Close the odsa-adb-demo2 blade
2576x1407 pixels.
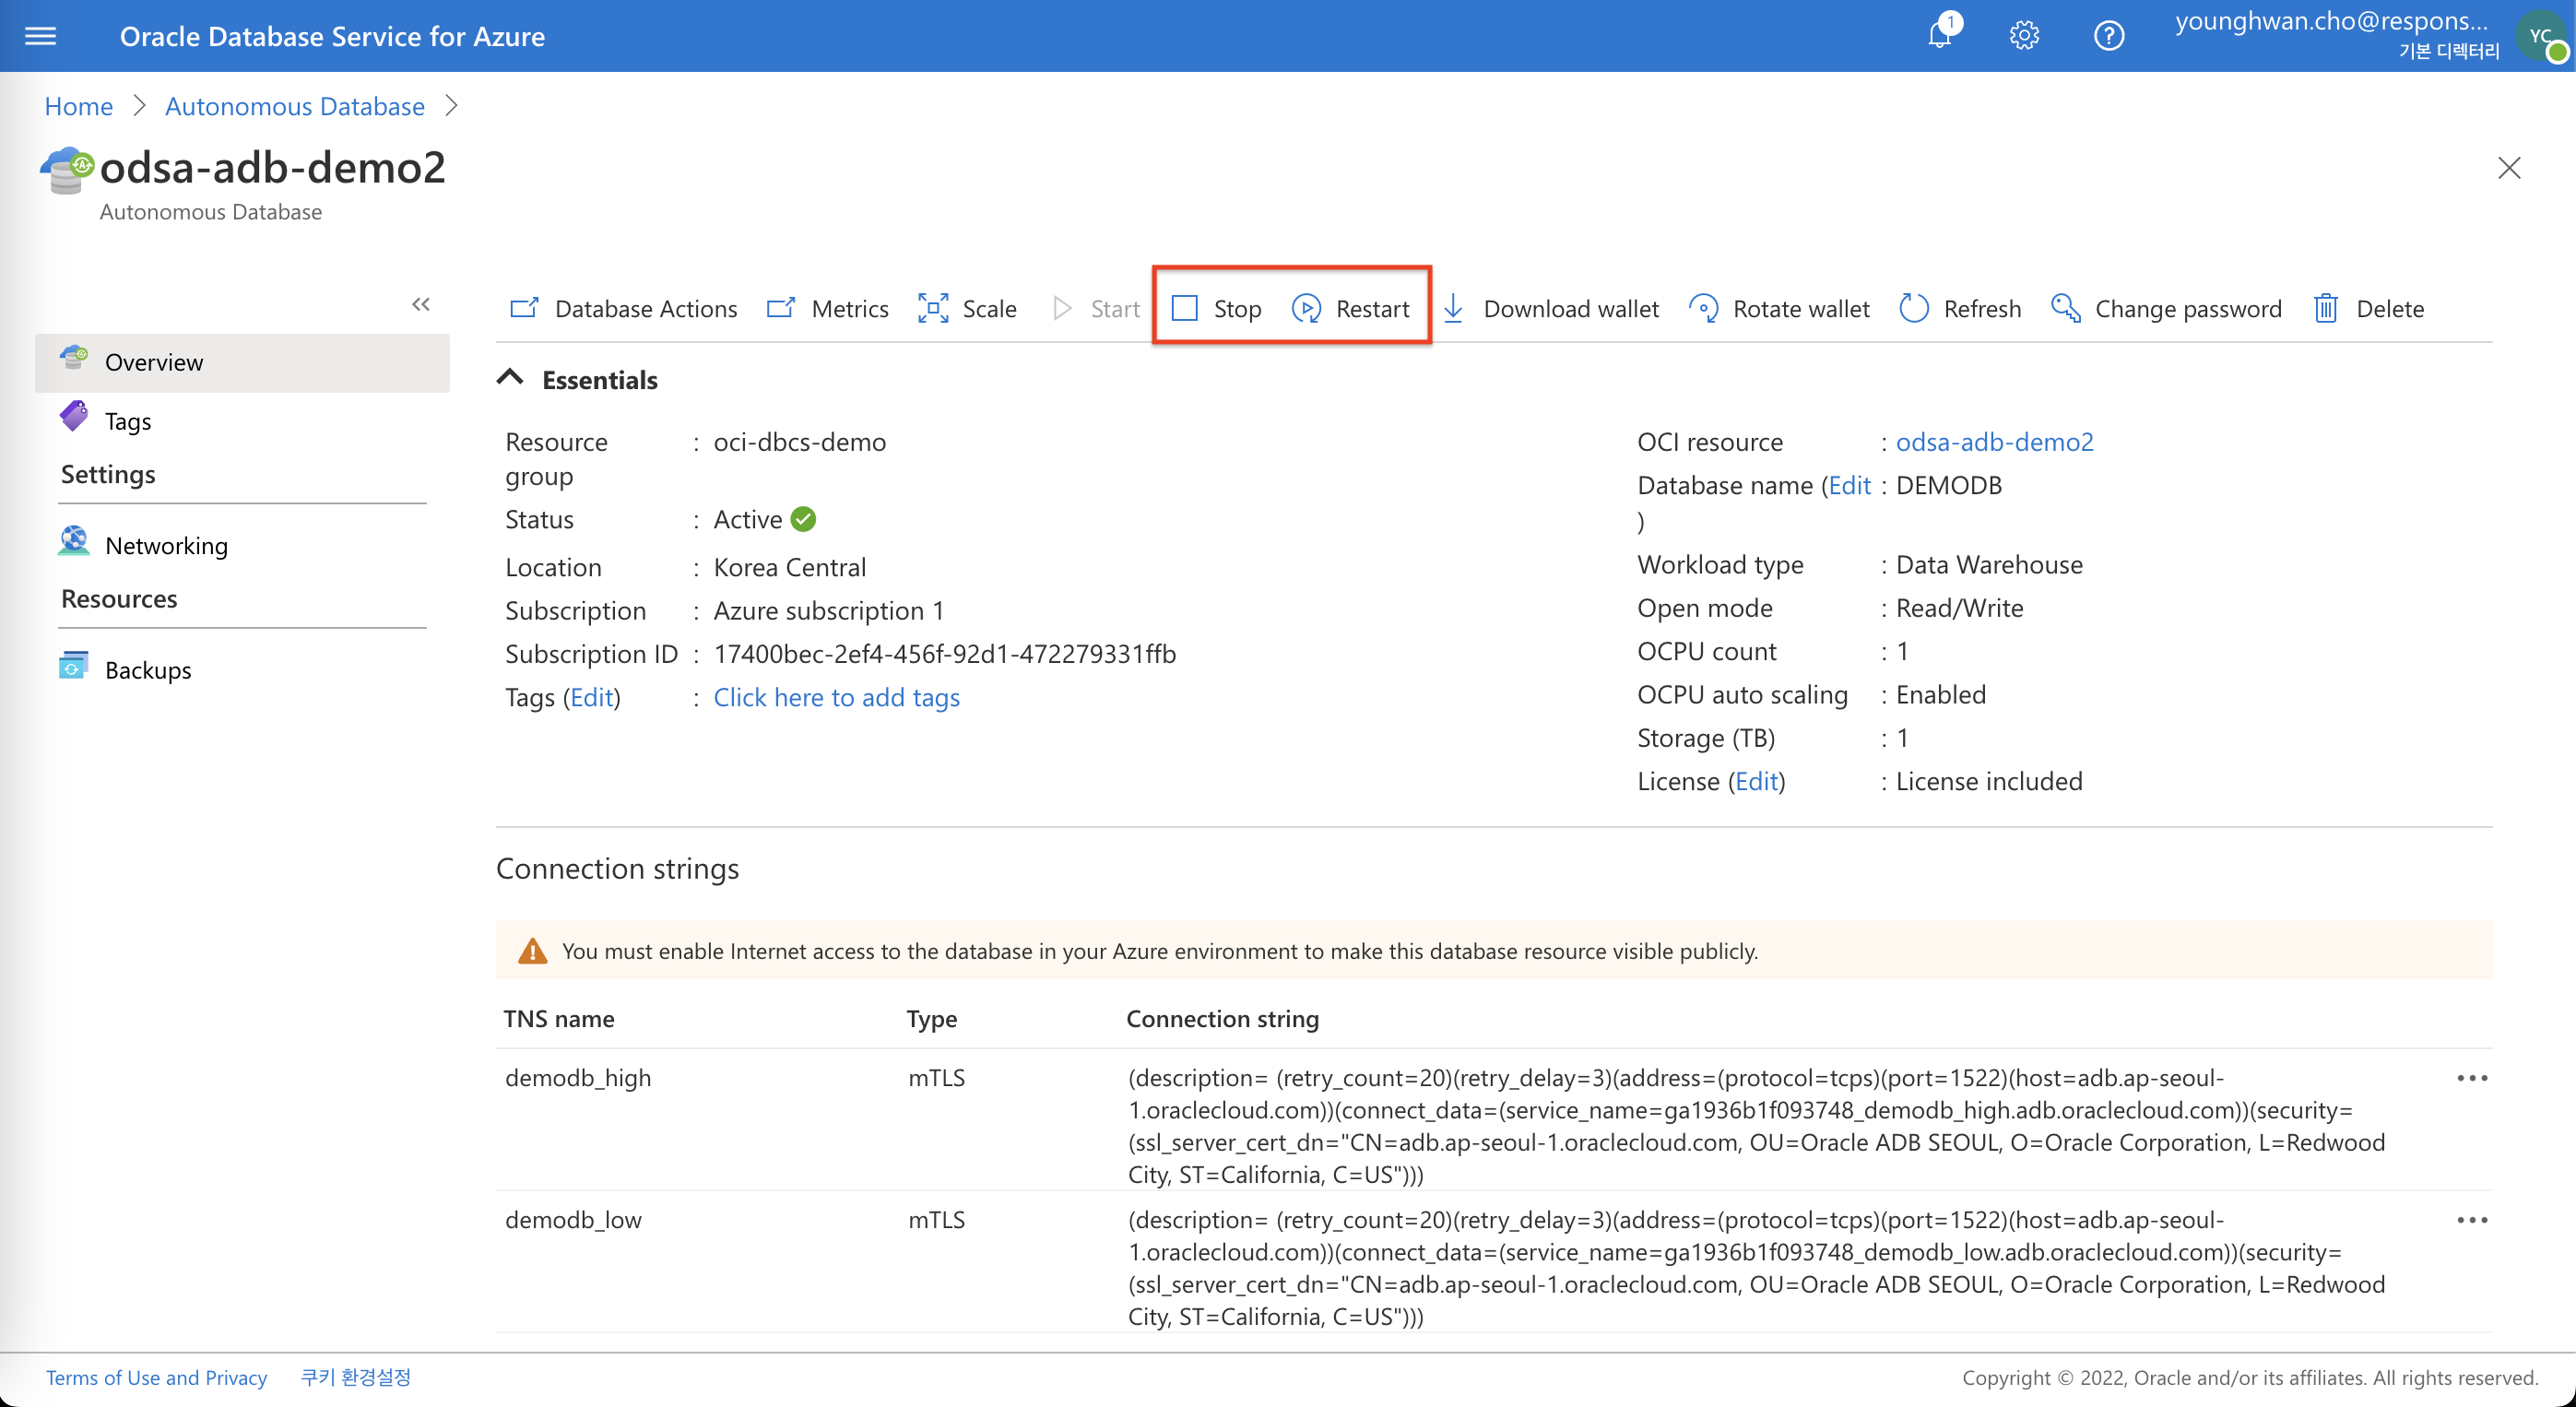[2509, 167]
